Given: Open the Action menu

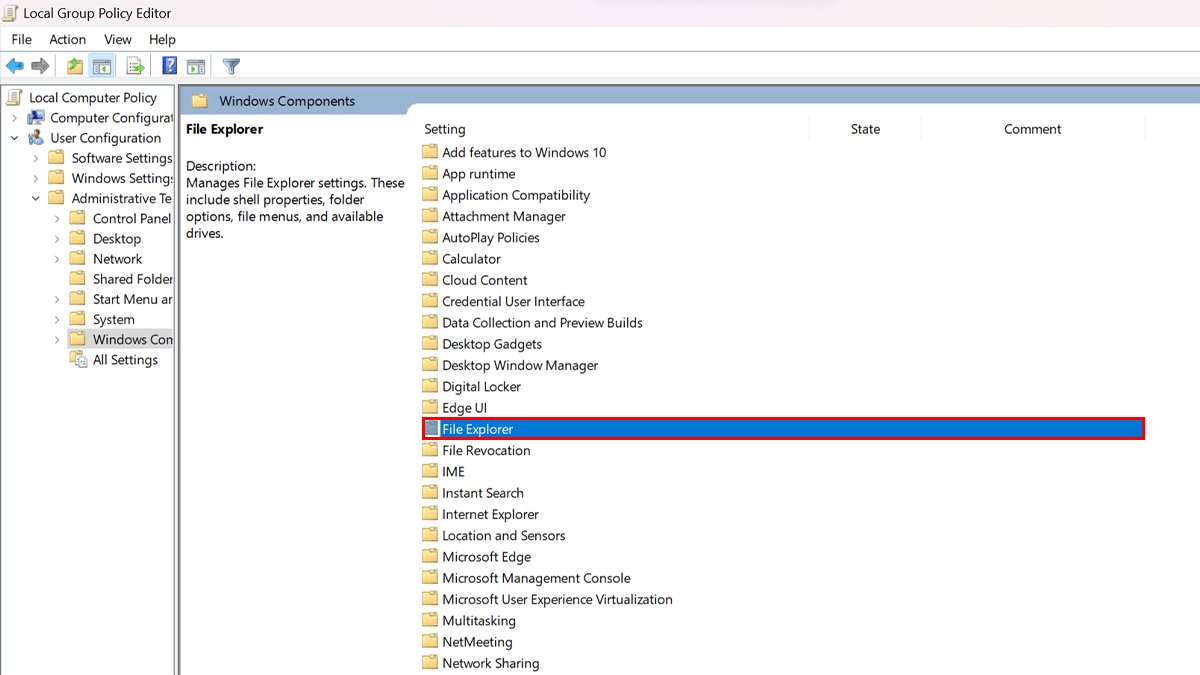Looking at the screenshot, I should 67,39.
